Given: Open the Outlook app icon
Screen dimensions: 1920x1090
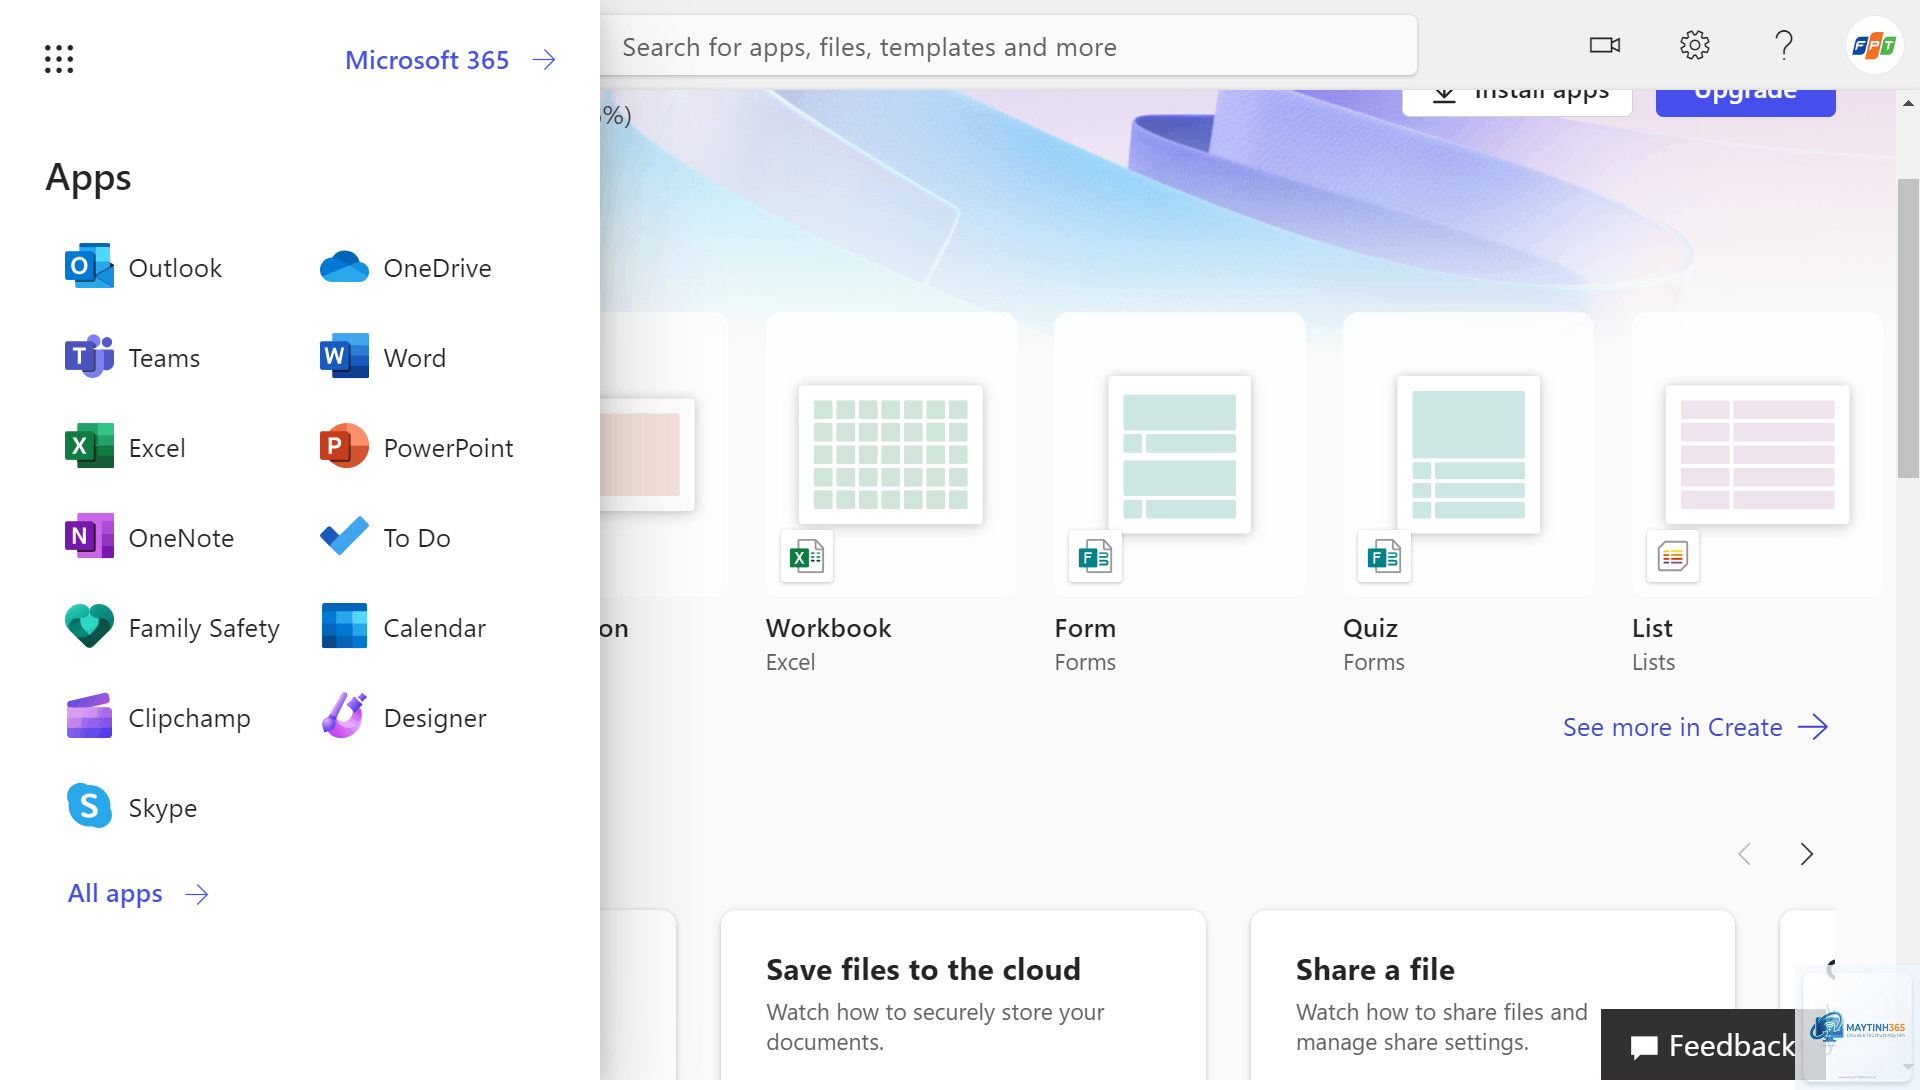Looking at the screenshot, I should coord(89,267).
